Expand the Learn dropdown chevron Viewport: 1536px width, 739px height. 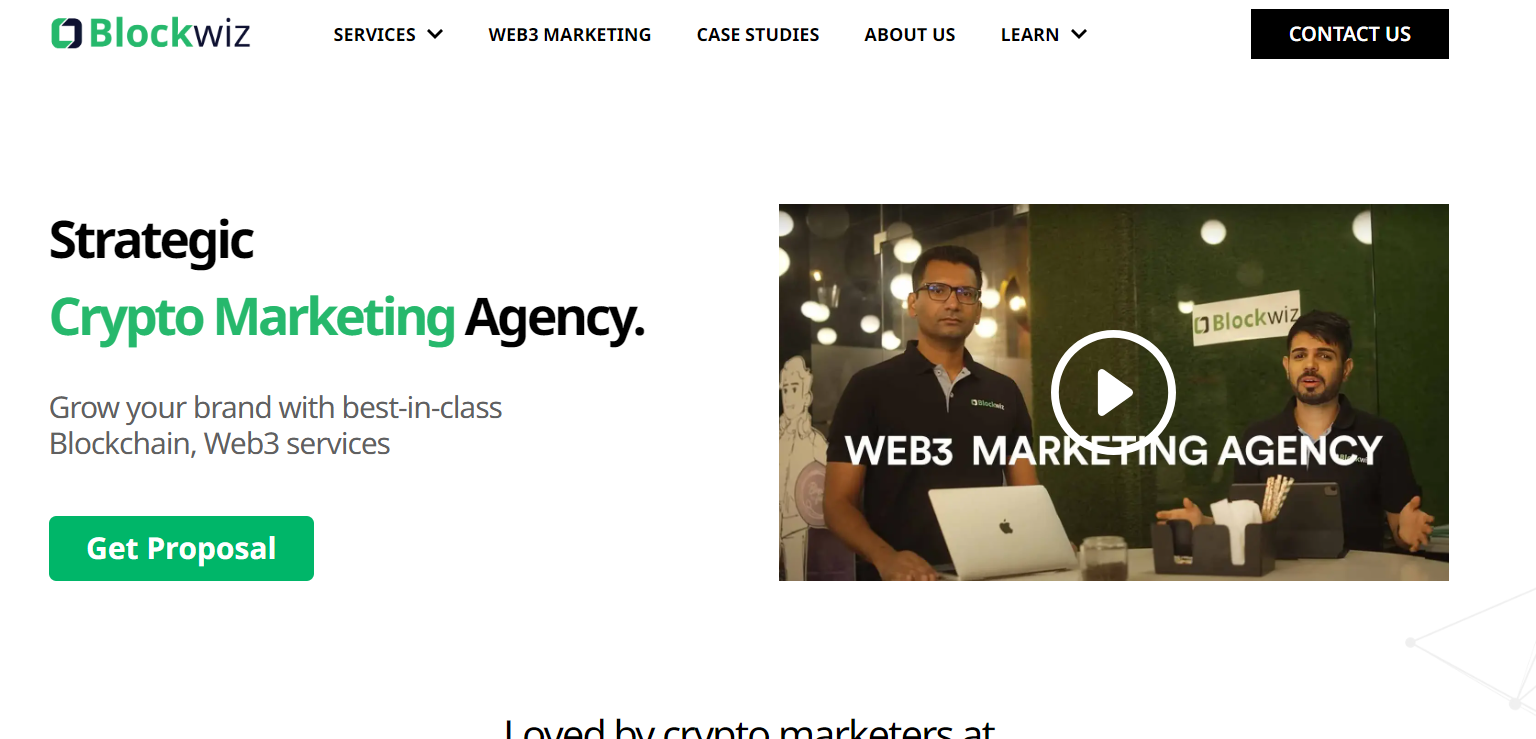(x=1078, y=34)
